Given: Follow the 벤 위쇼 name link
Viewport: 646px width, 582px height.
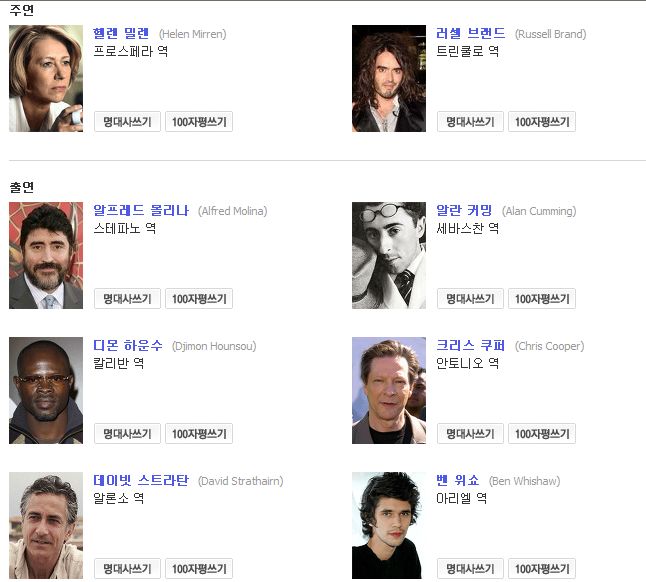Looking at the screenshot, I should (x=457, y=481).
